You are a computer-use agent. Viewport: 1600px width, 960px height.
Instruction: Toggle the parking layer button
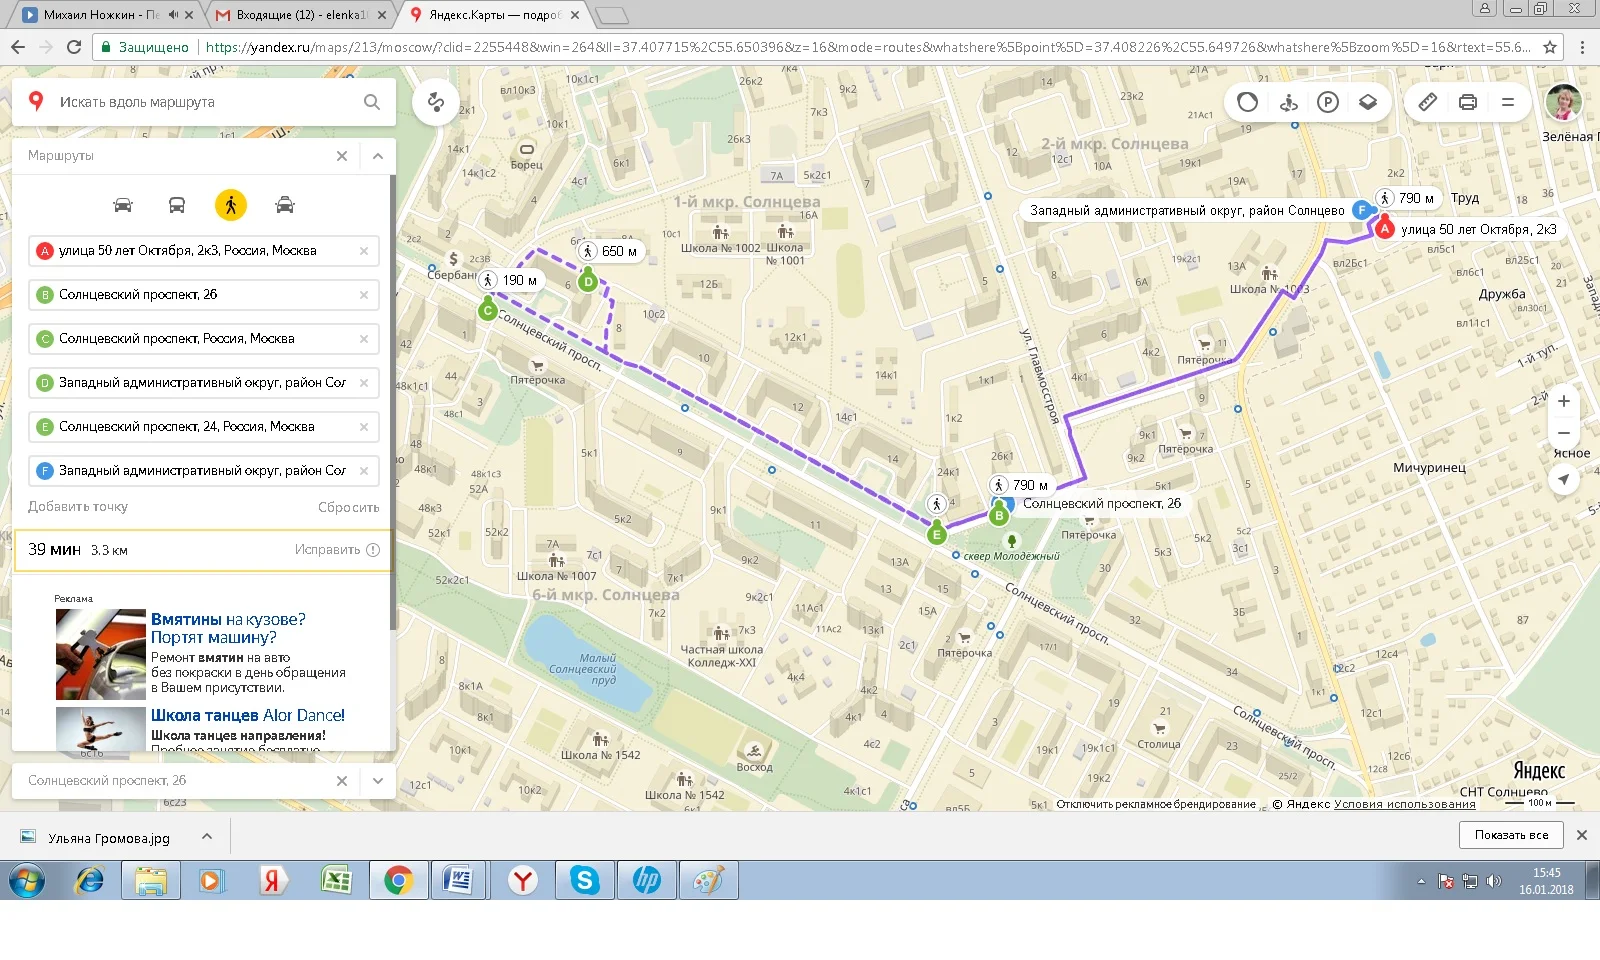pos(1328,102)
